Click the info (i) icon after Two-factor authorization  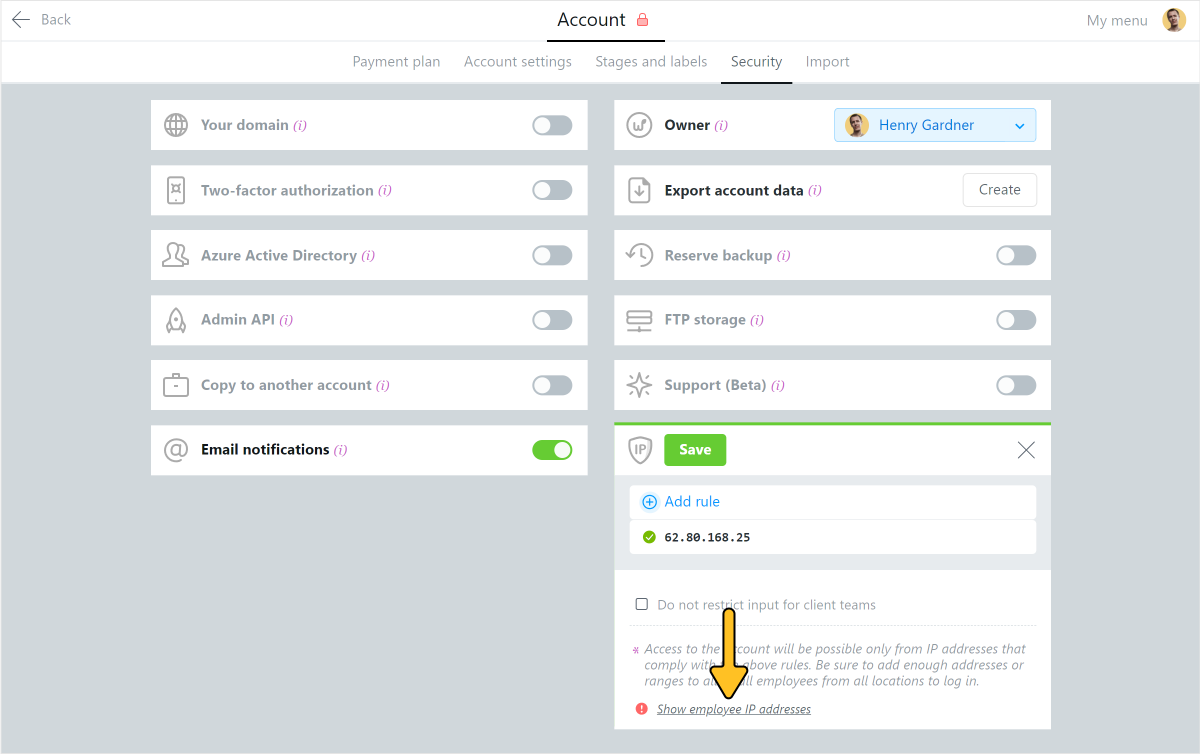point(385,191)
